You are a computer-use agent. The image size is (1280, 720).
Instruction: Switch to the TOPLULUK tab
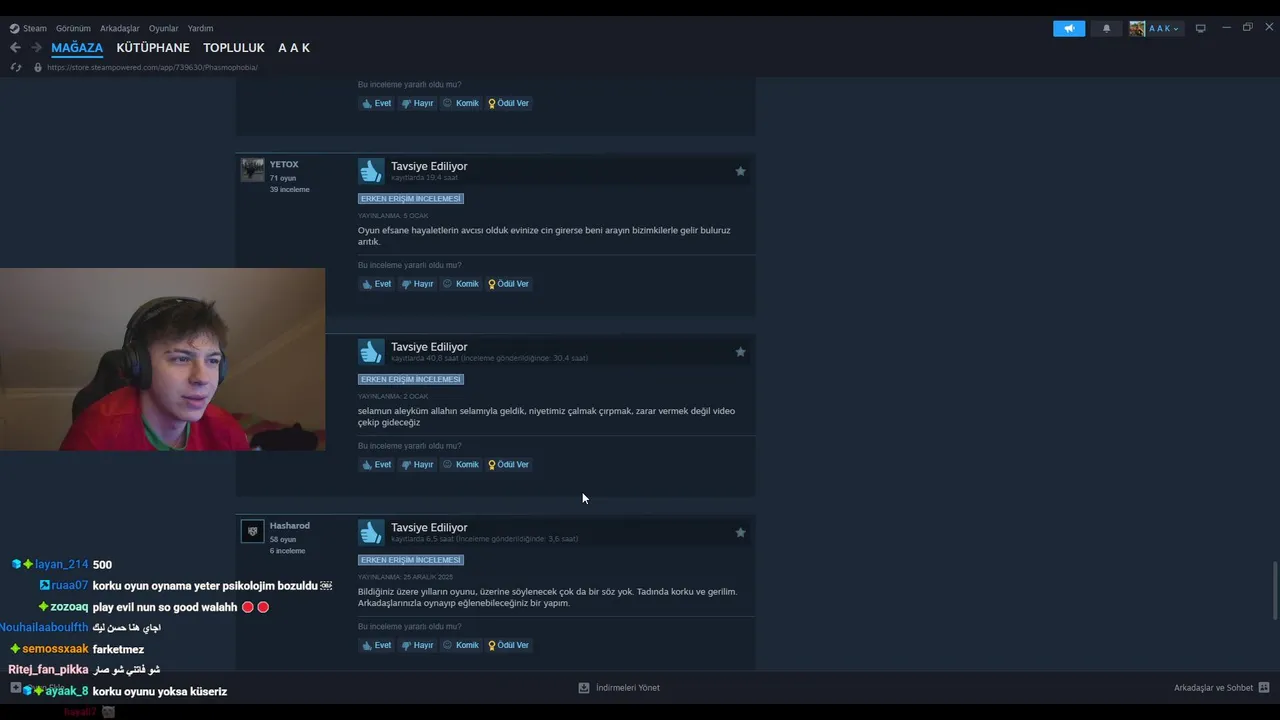coord(234,48)
